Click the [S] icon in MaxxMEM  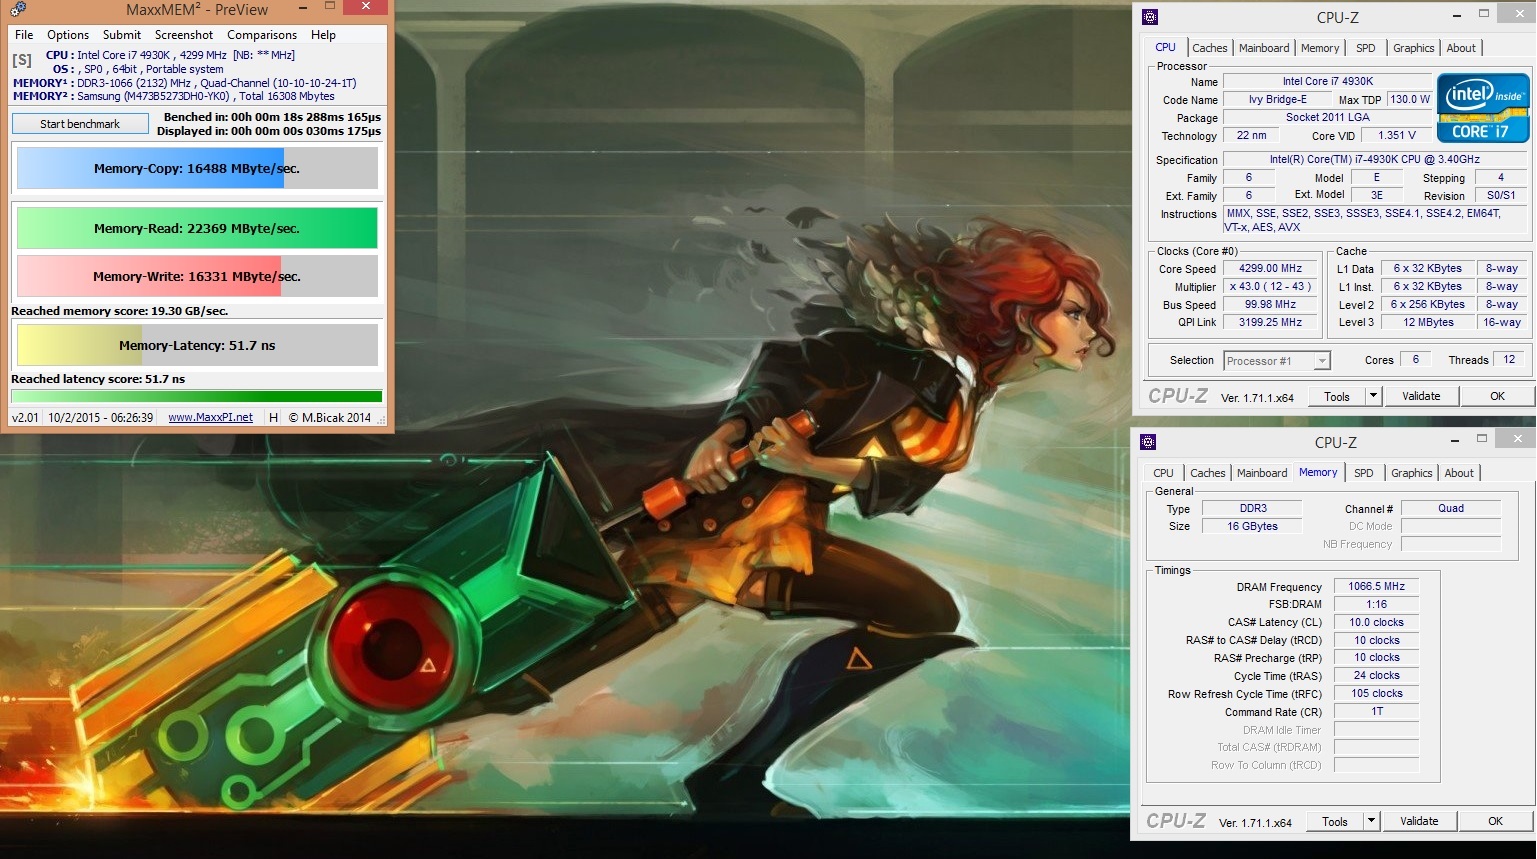[21, 61]
